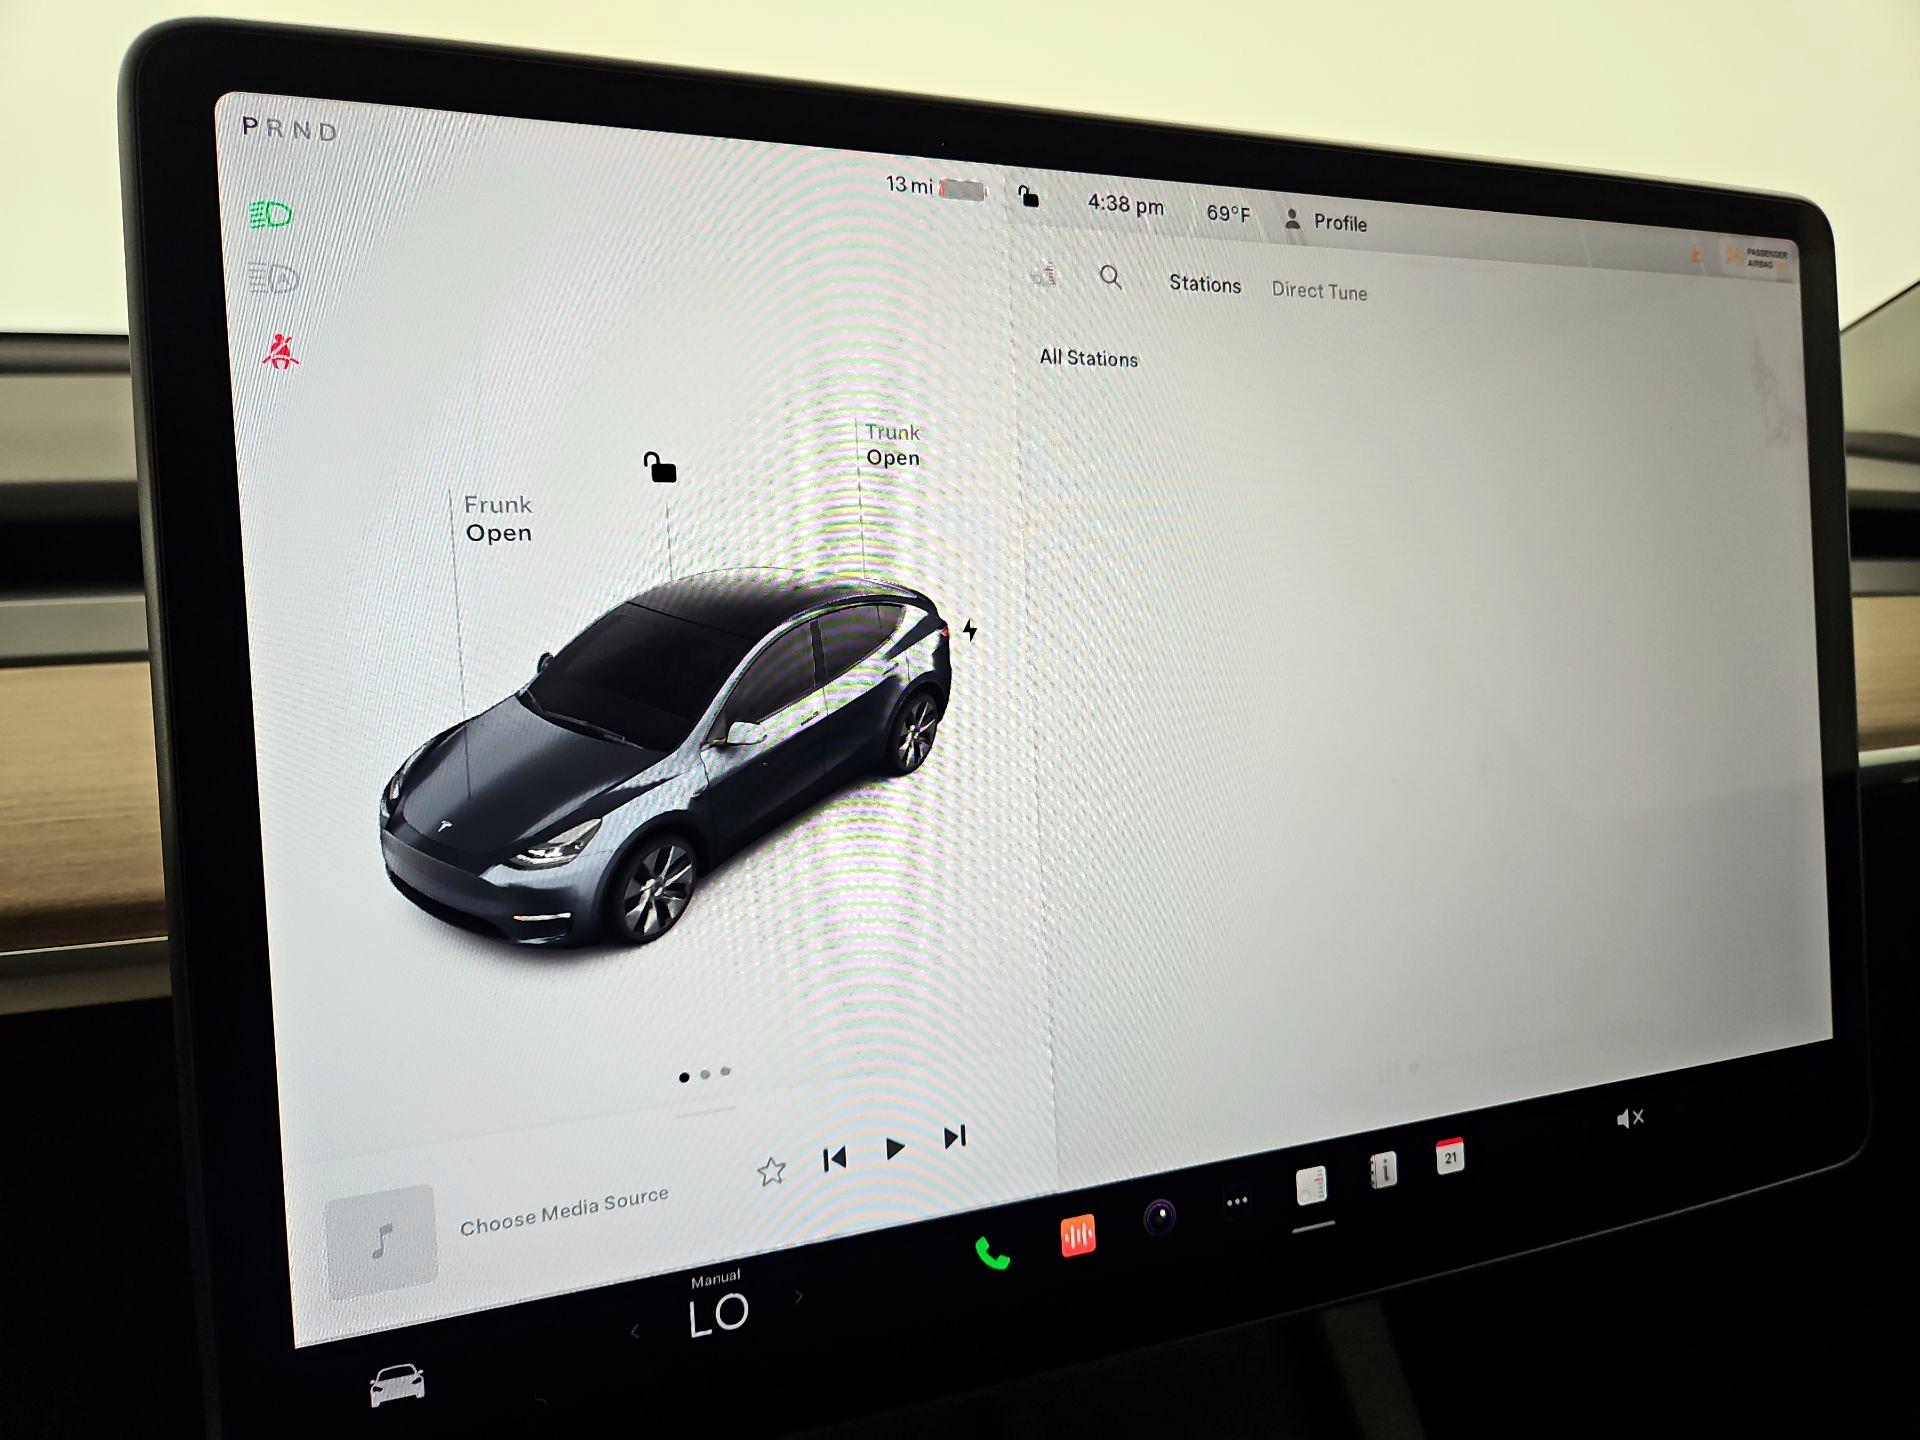Select the All Stations heading
This screenshot has width=1920, height=1440.
(1089, 357)
